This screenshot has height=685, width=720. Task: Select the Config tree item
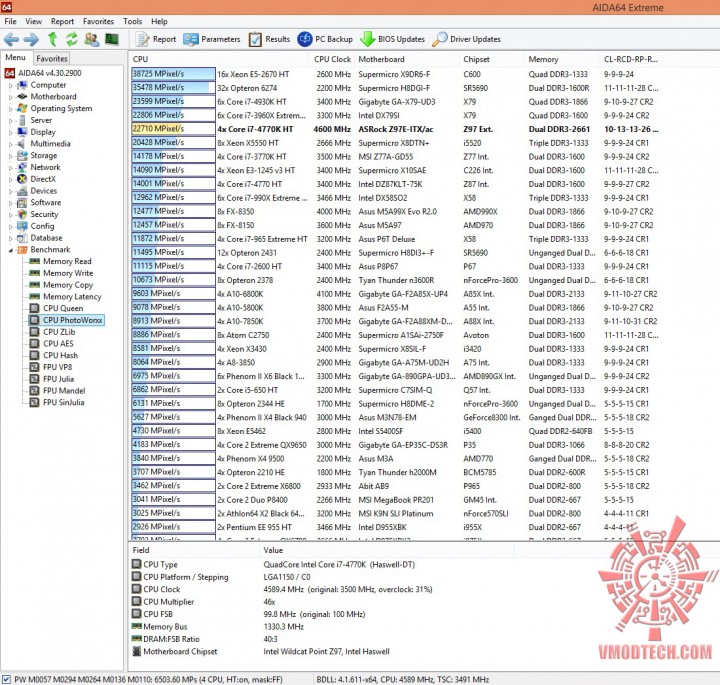click(36, 226)
